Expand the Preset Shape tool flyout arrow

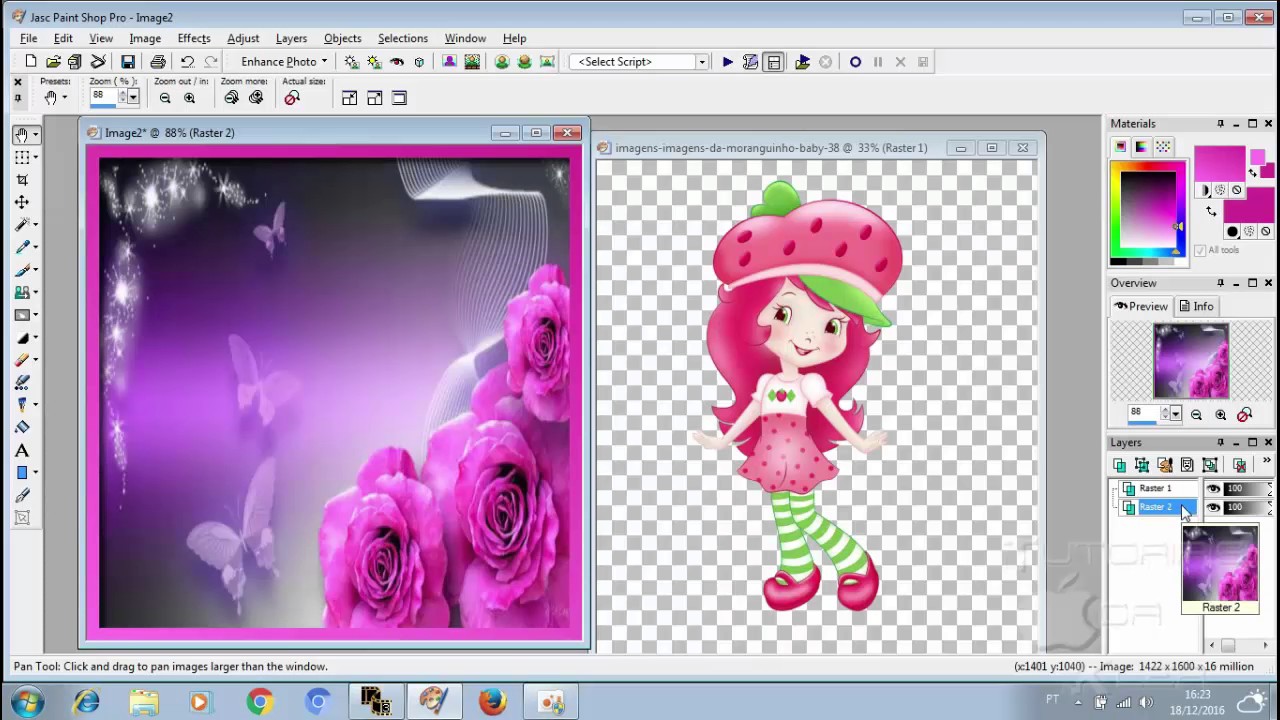(x=36, y=472)
